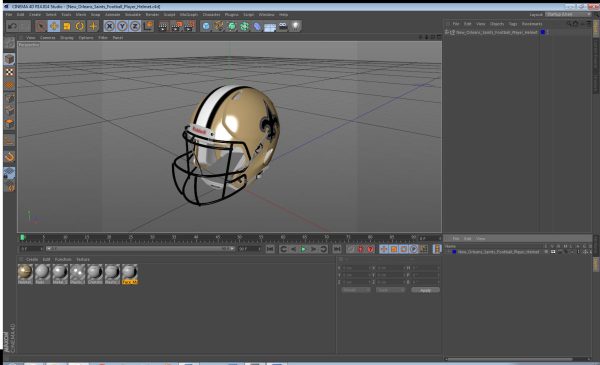Viewport: 600px width, 365px height.
Task: Click the green current-frame marker on timeline
Action: 22,238
